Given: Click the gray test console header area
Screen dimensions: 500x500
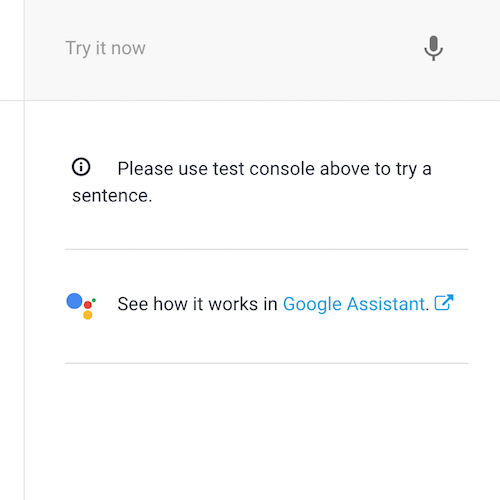Looking at the screenshot, I should pyautogui.click(x=262, y=50).
